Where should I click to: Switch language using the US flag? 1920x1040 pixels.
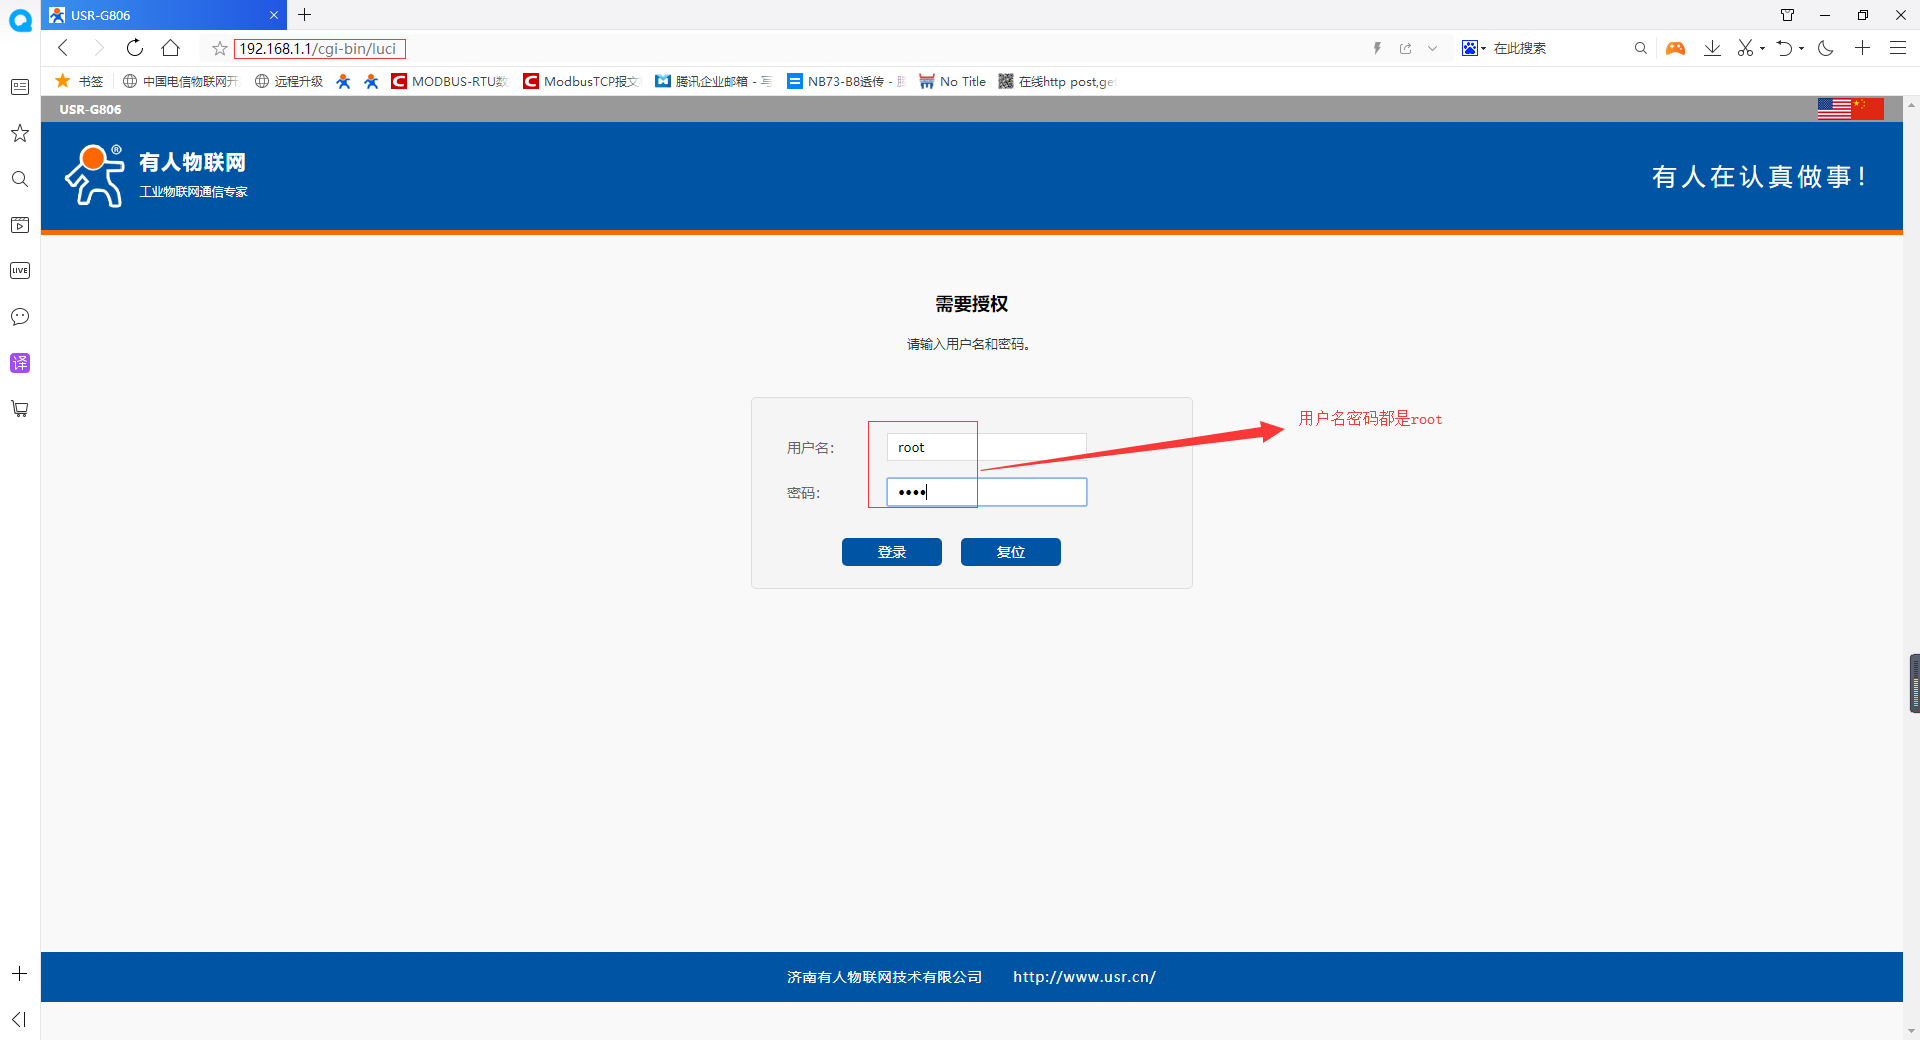[x=1834, y=109]
